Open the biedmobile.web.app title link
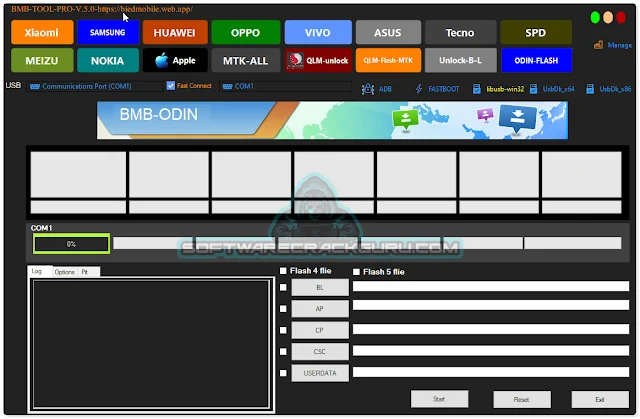This screenshot has height=419, width=640. (x=145, y=9)
